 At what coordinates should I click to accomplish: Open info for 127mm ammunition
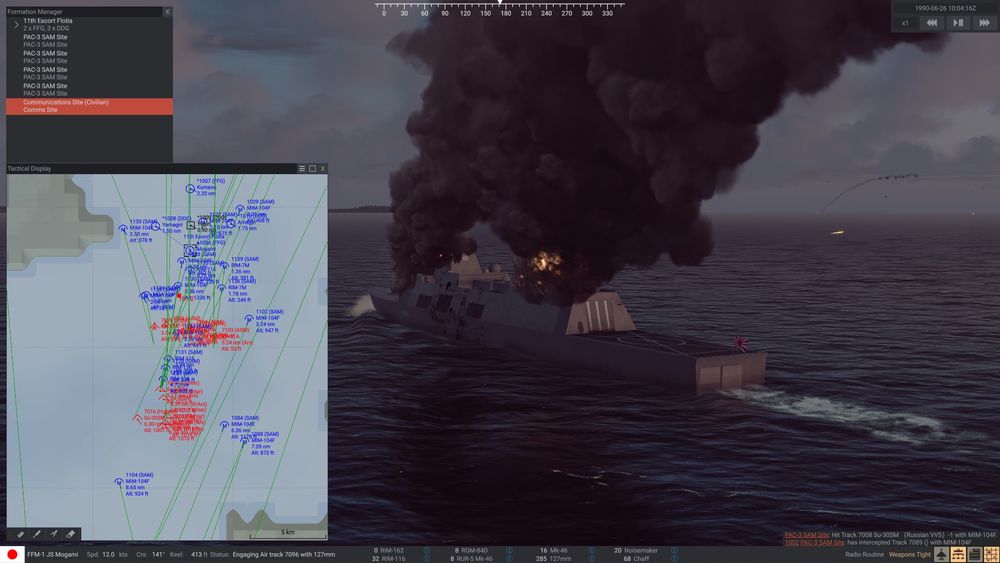point(591,559)
